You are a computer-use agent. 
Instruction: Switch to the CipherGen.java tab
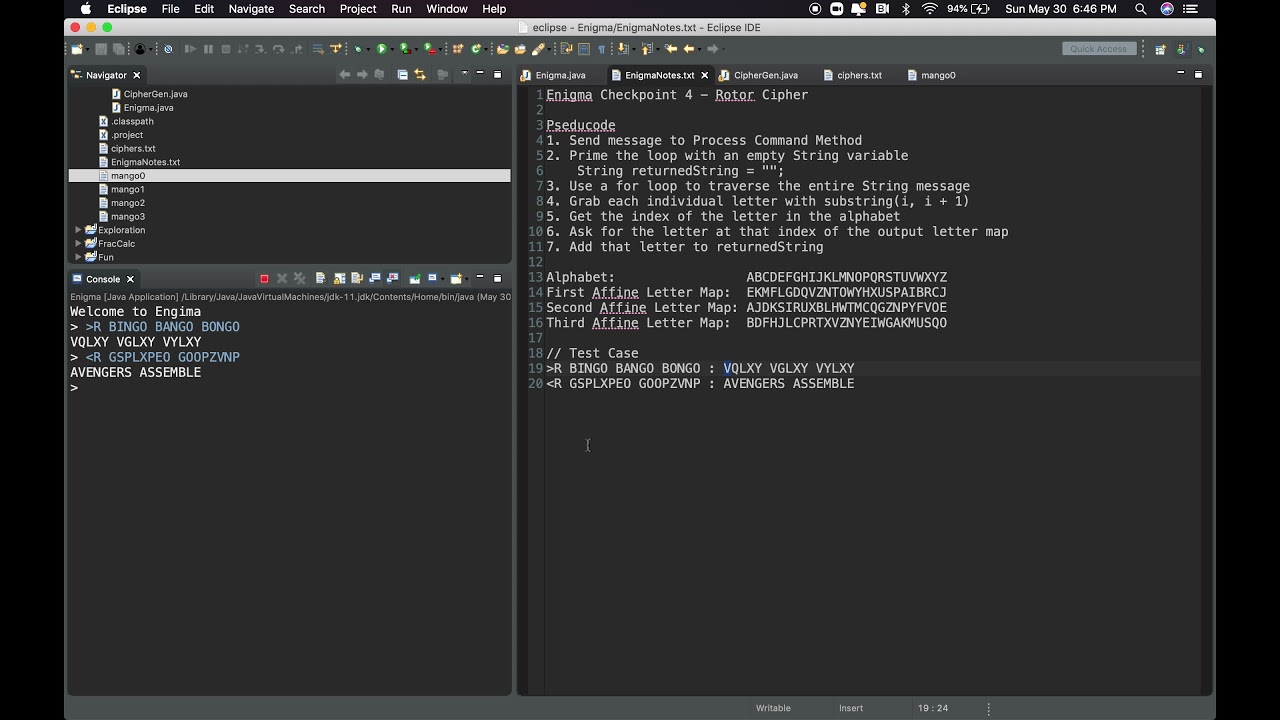[x=765, y=75]
